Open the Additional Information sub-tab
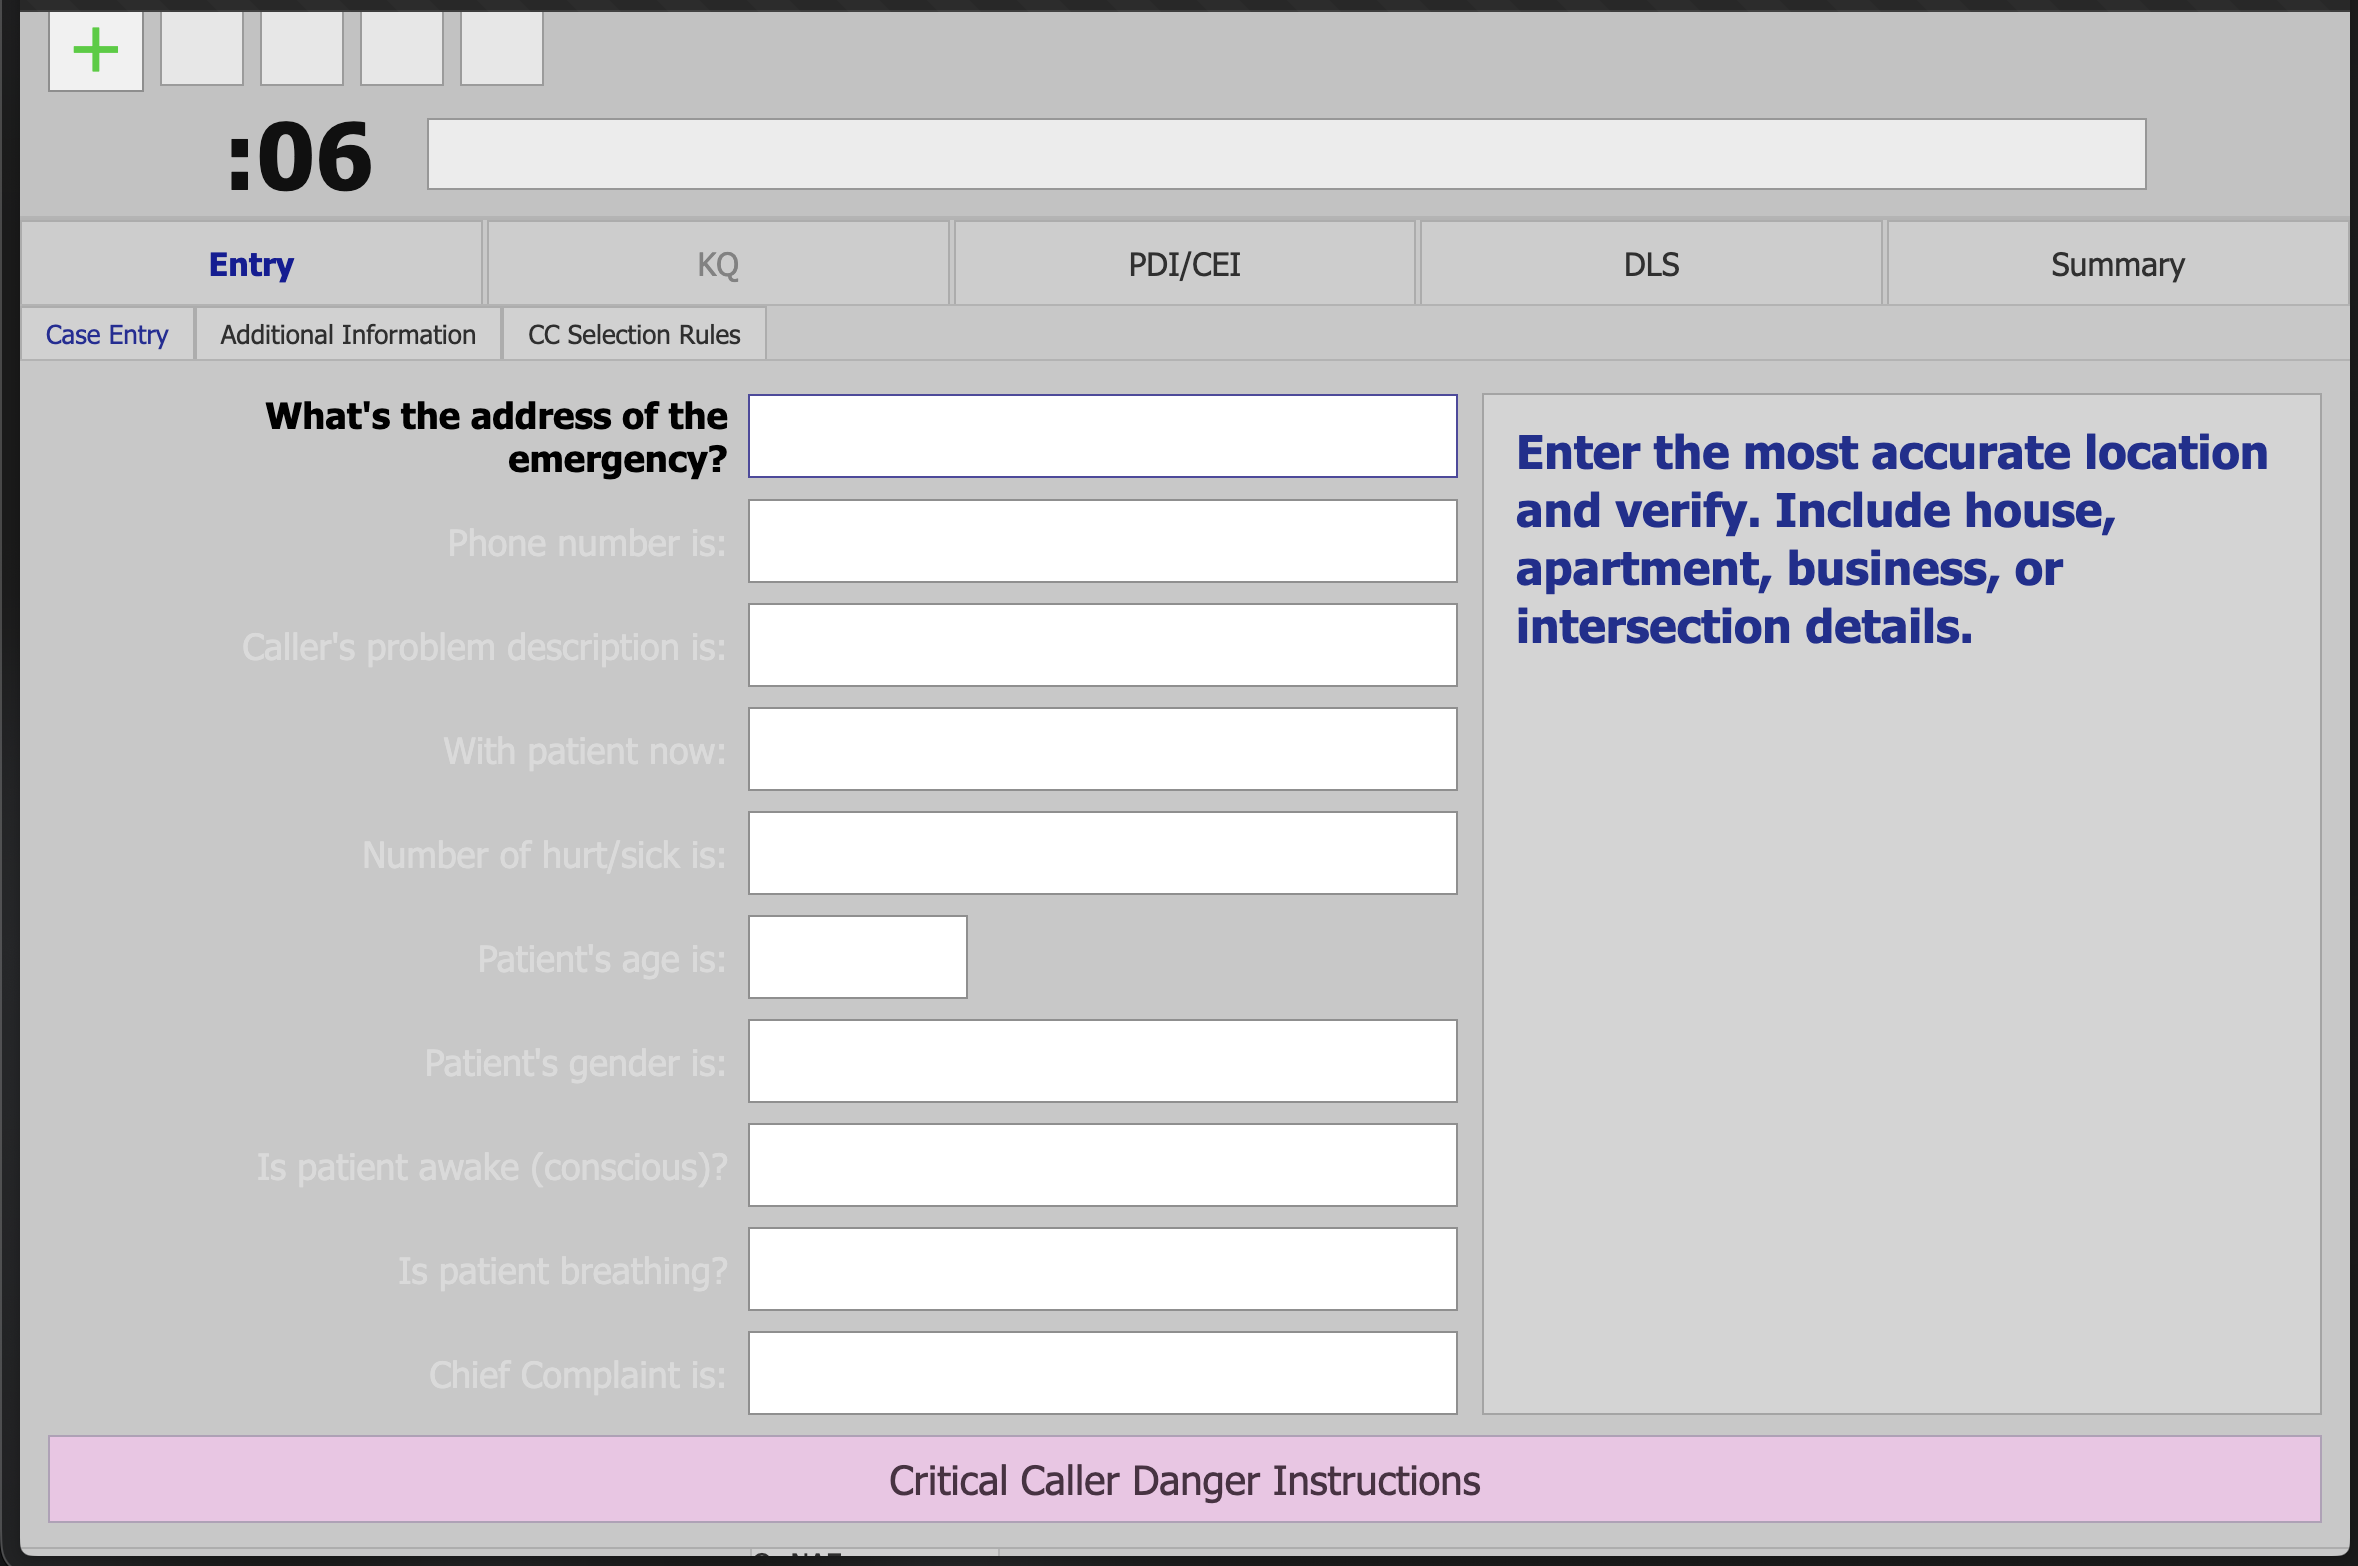Screen dimensions: 2358x1566 (348, 335)
